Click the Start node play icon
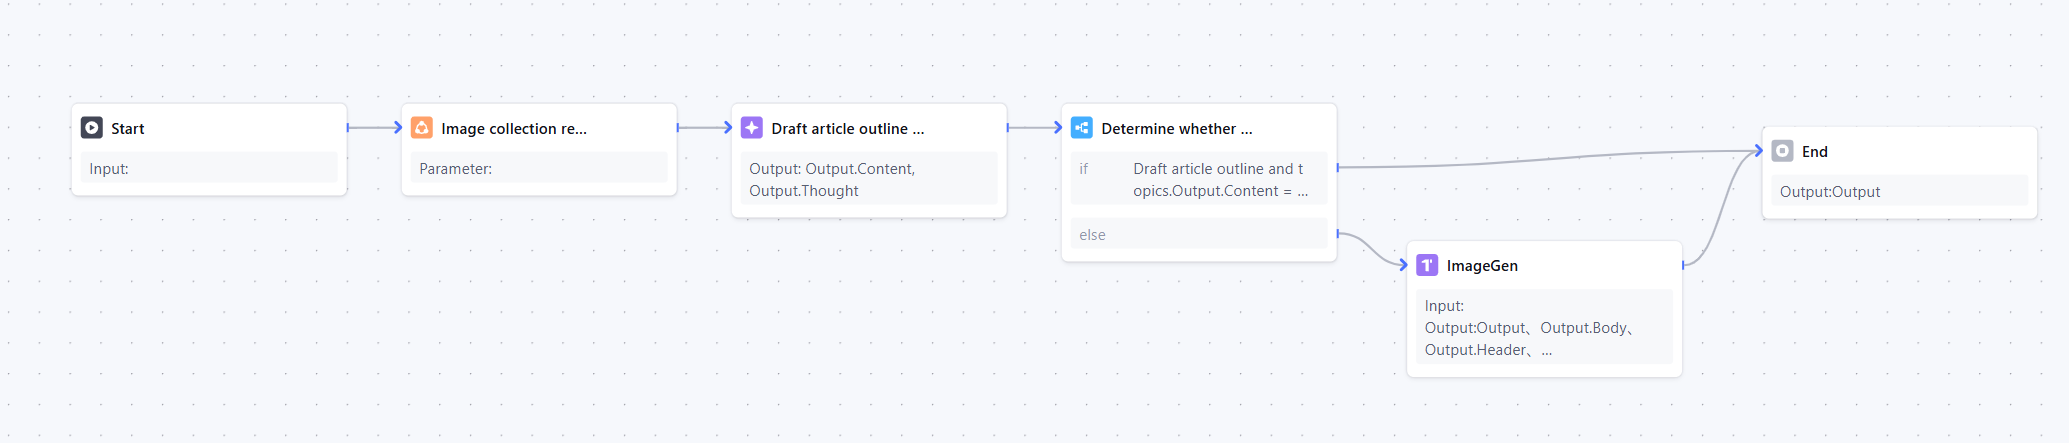Screen dimensions: 2069x443 [x=92, y=128]
